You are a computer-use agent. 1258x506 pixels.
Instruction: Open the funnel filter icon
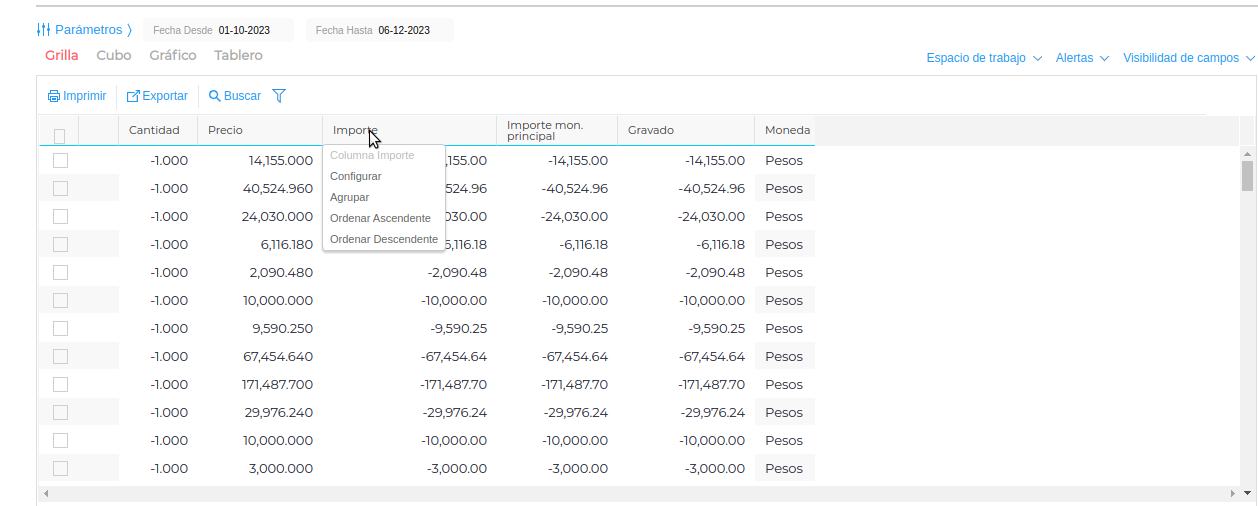[279, 96]
